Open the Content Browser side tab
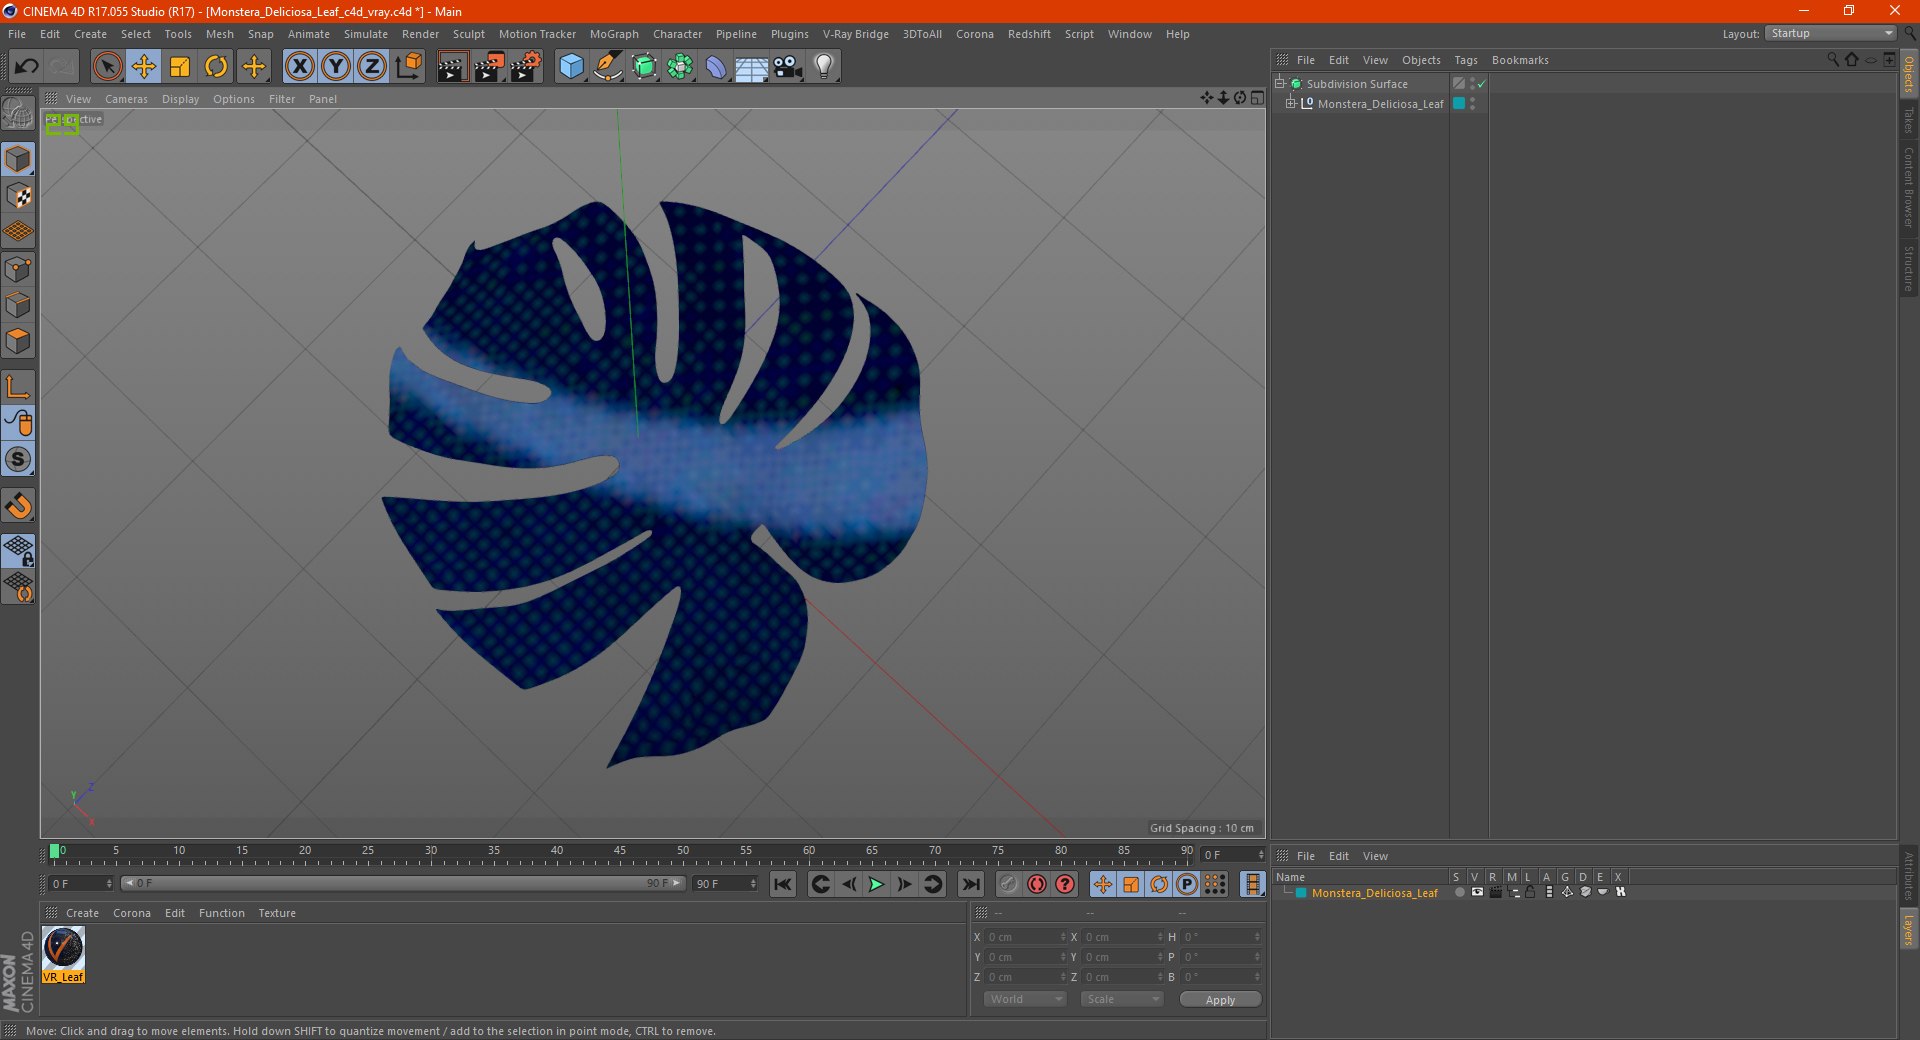1920x1040 pixels. [1909, 187]
